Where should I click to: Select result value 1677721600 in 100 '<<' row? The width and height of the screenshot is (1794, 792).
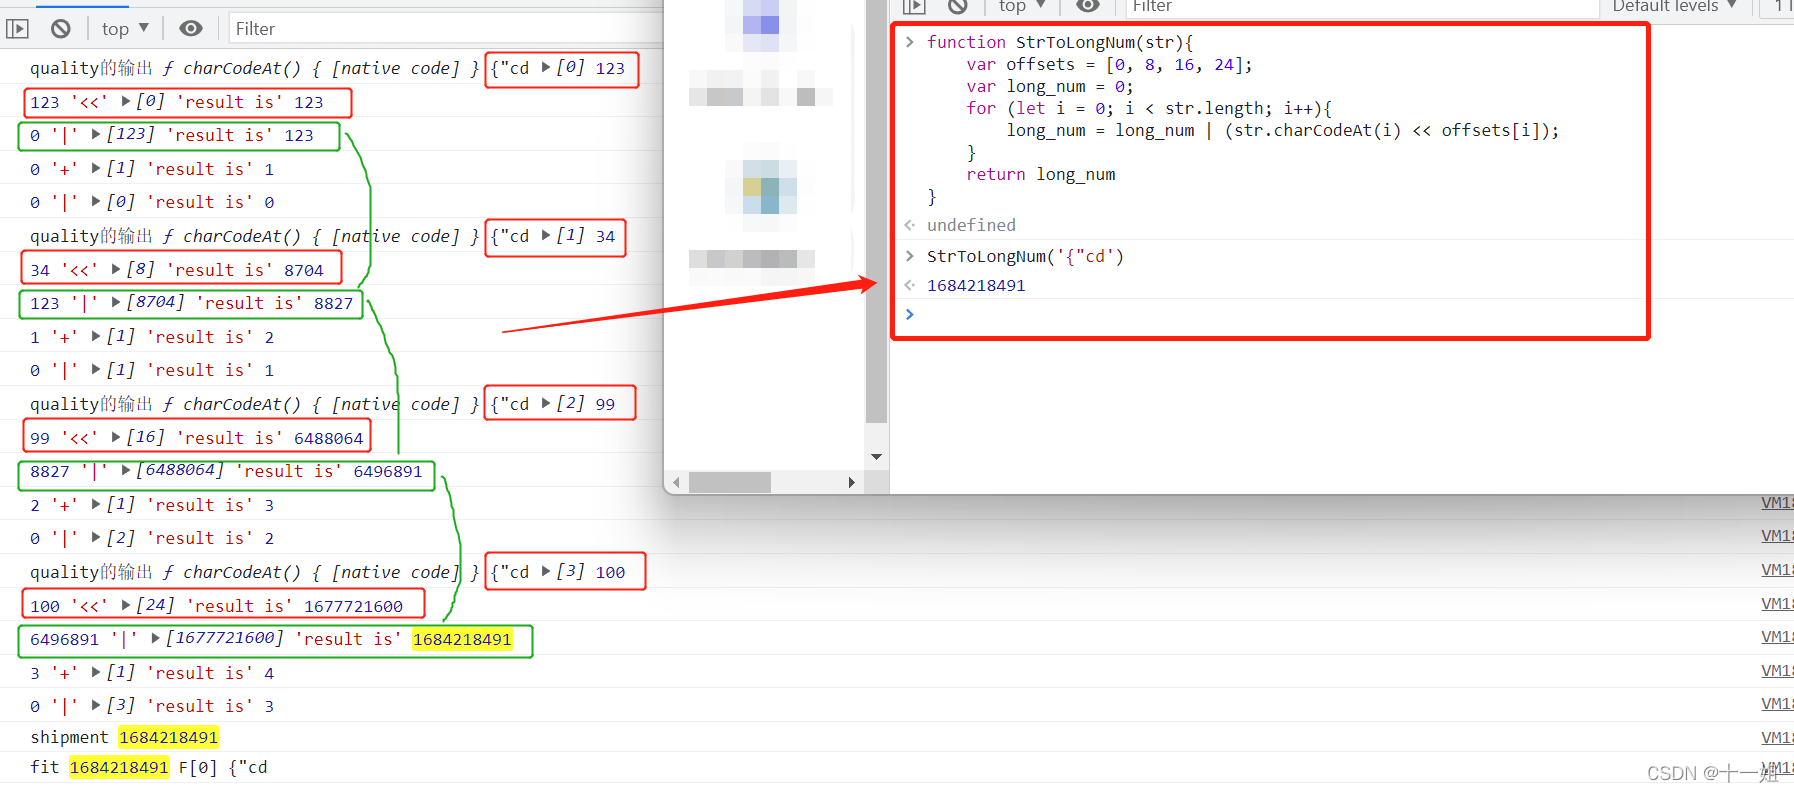click(x=353, y=606)
